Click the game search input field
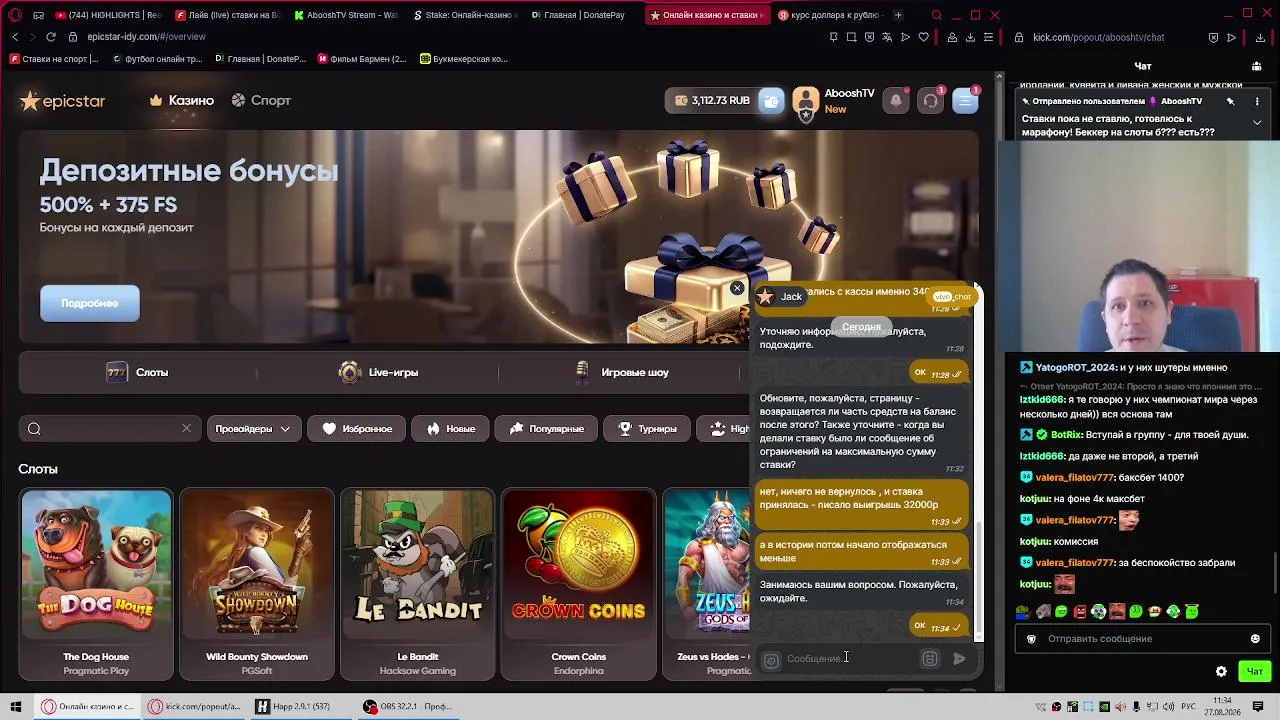The width and height of the screenshot is (1280, 720). (109, 429)
